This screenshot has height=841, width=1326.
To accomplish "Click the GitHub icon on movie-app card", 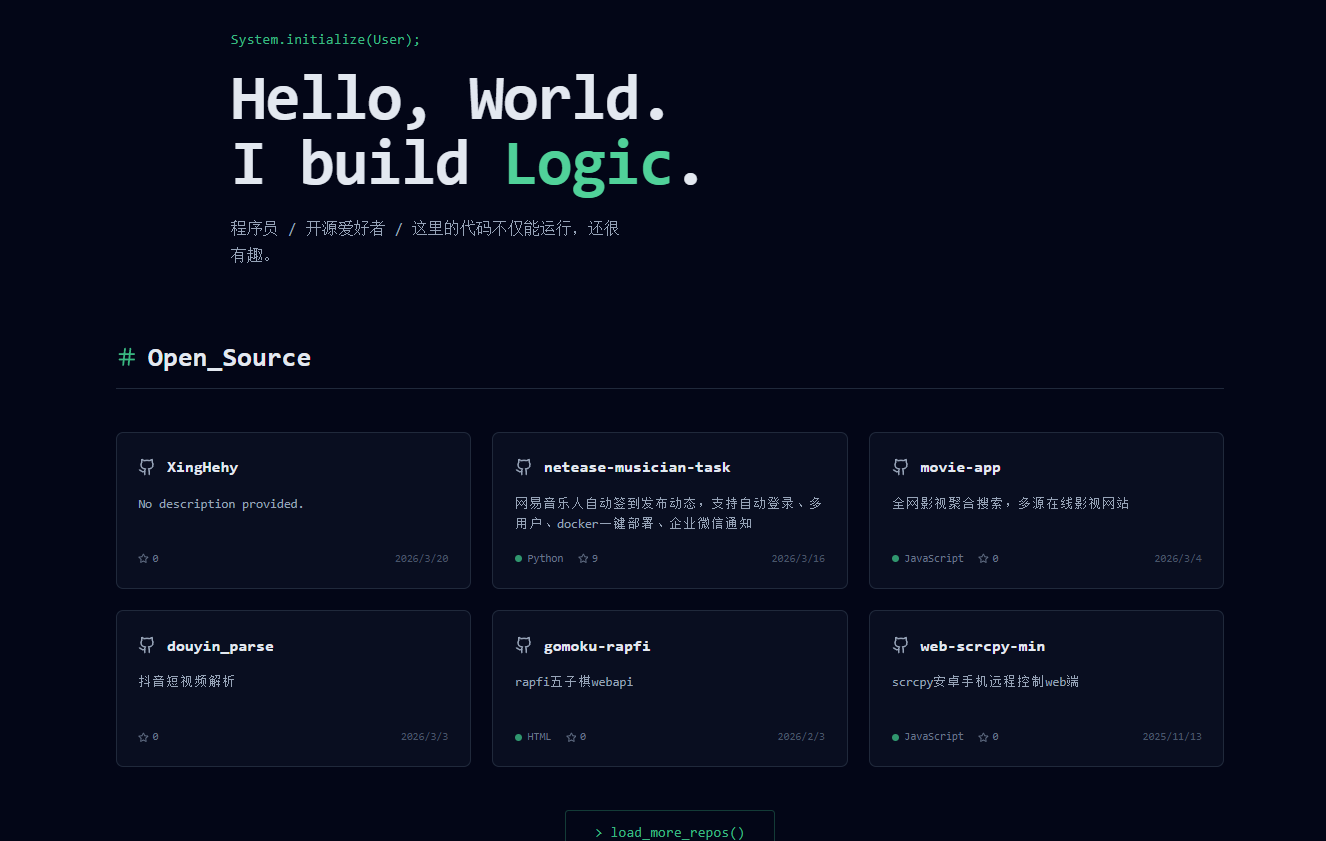I will pyautogui.click(x=900, y=467).
